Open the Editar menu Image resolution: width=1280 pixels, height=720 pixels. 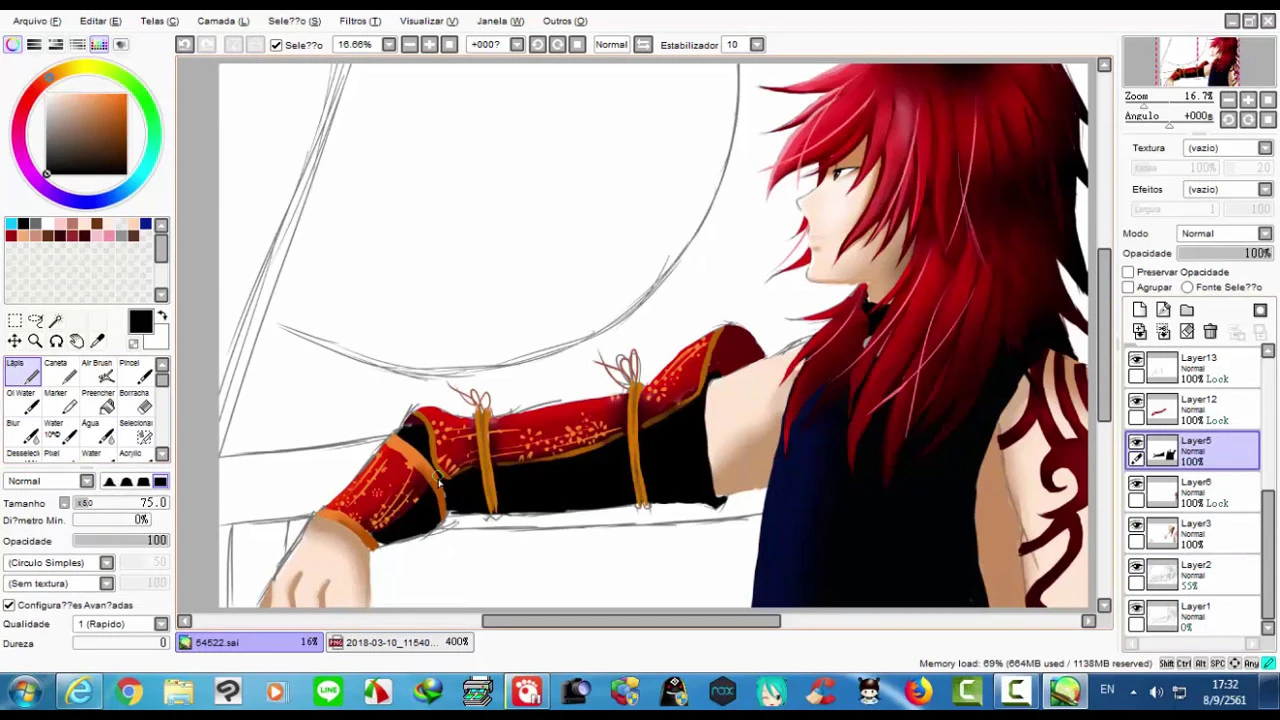(x=100, y=21)
